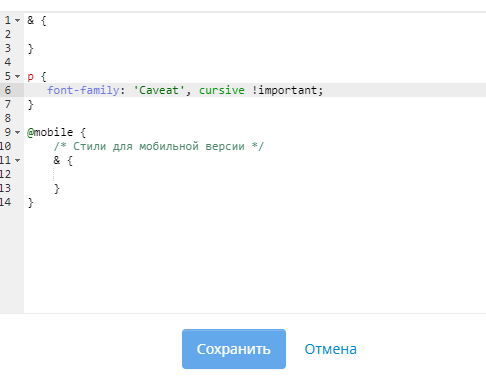Collapse the nested block fold arrow on line 11
This screenshot has height=391, width=486.
[17, 161]
